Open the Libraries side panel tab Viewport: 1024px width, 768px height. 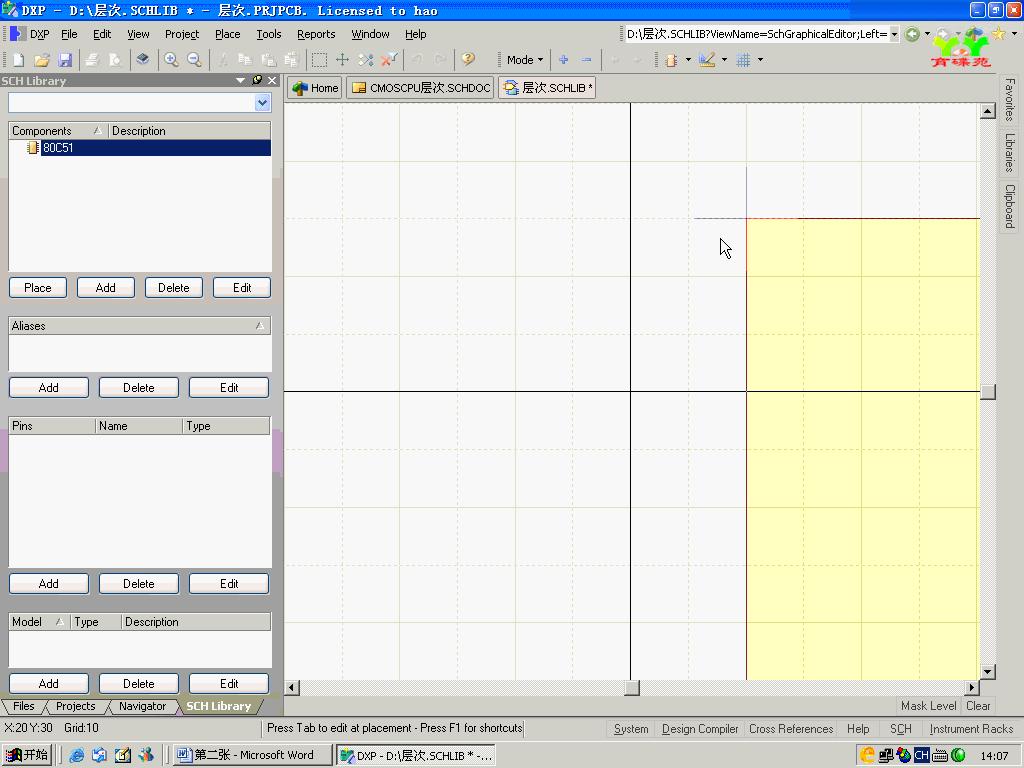tap(1010, 153)
